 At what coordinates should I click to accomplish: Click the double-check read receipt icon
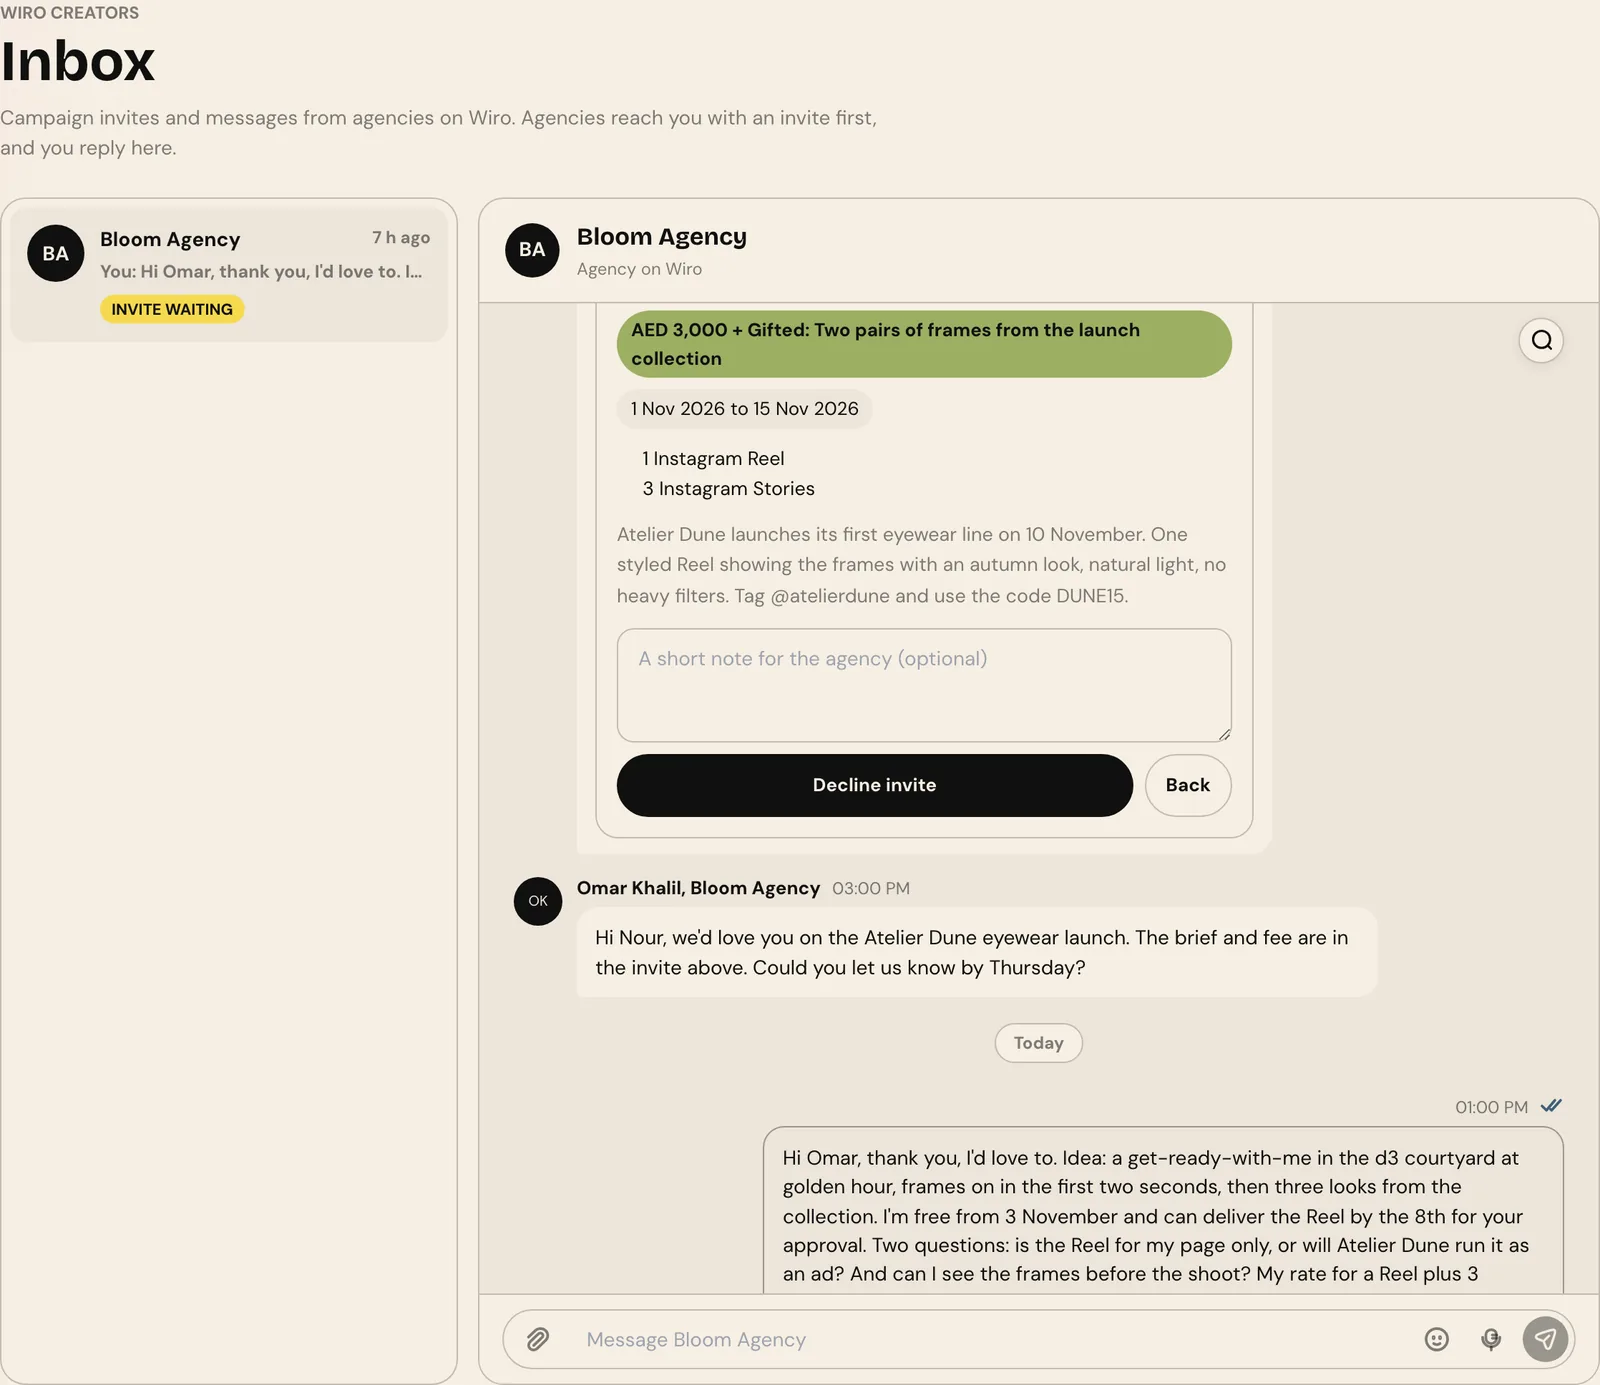point(1551,1106)
